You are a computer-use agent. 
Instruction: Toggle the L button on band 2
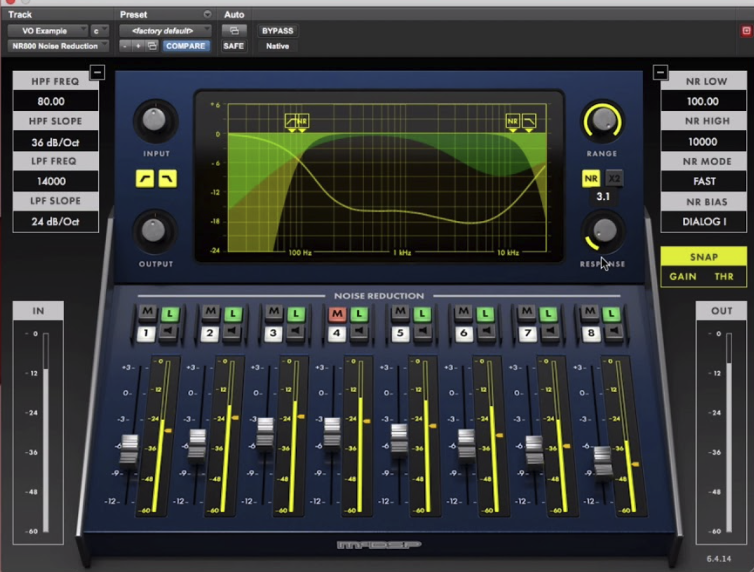coord(233,313)
